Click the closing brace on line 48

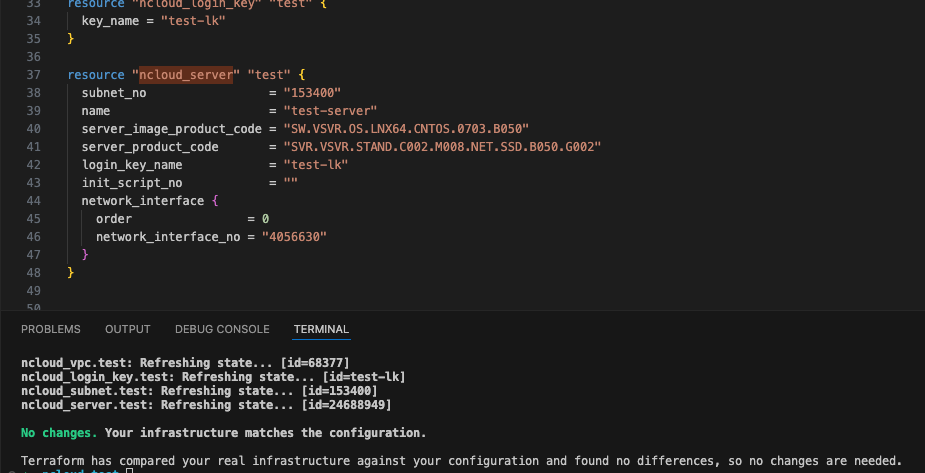(71, 272)
